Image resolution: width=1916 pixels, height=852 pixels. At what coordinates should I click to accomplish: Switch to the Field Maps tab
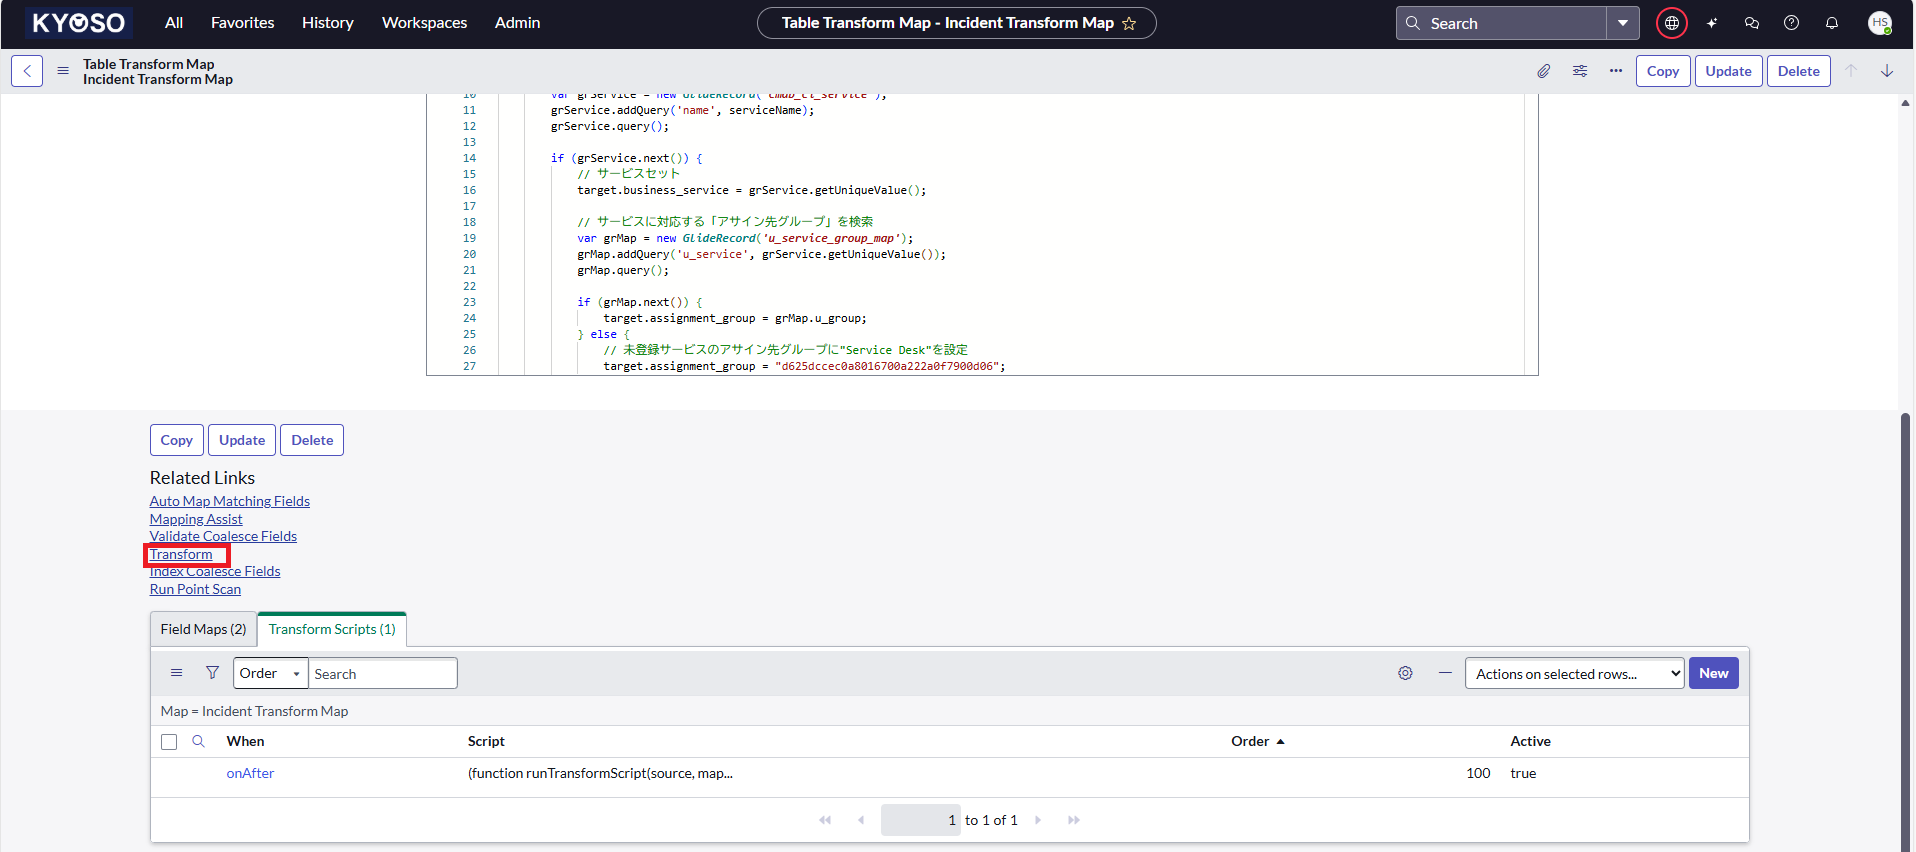point(203,629)
